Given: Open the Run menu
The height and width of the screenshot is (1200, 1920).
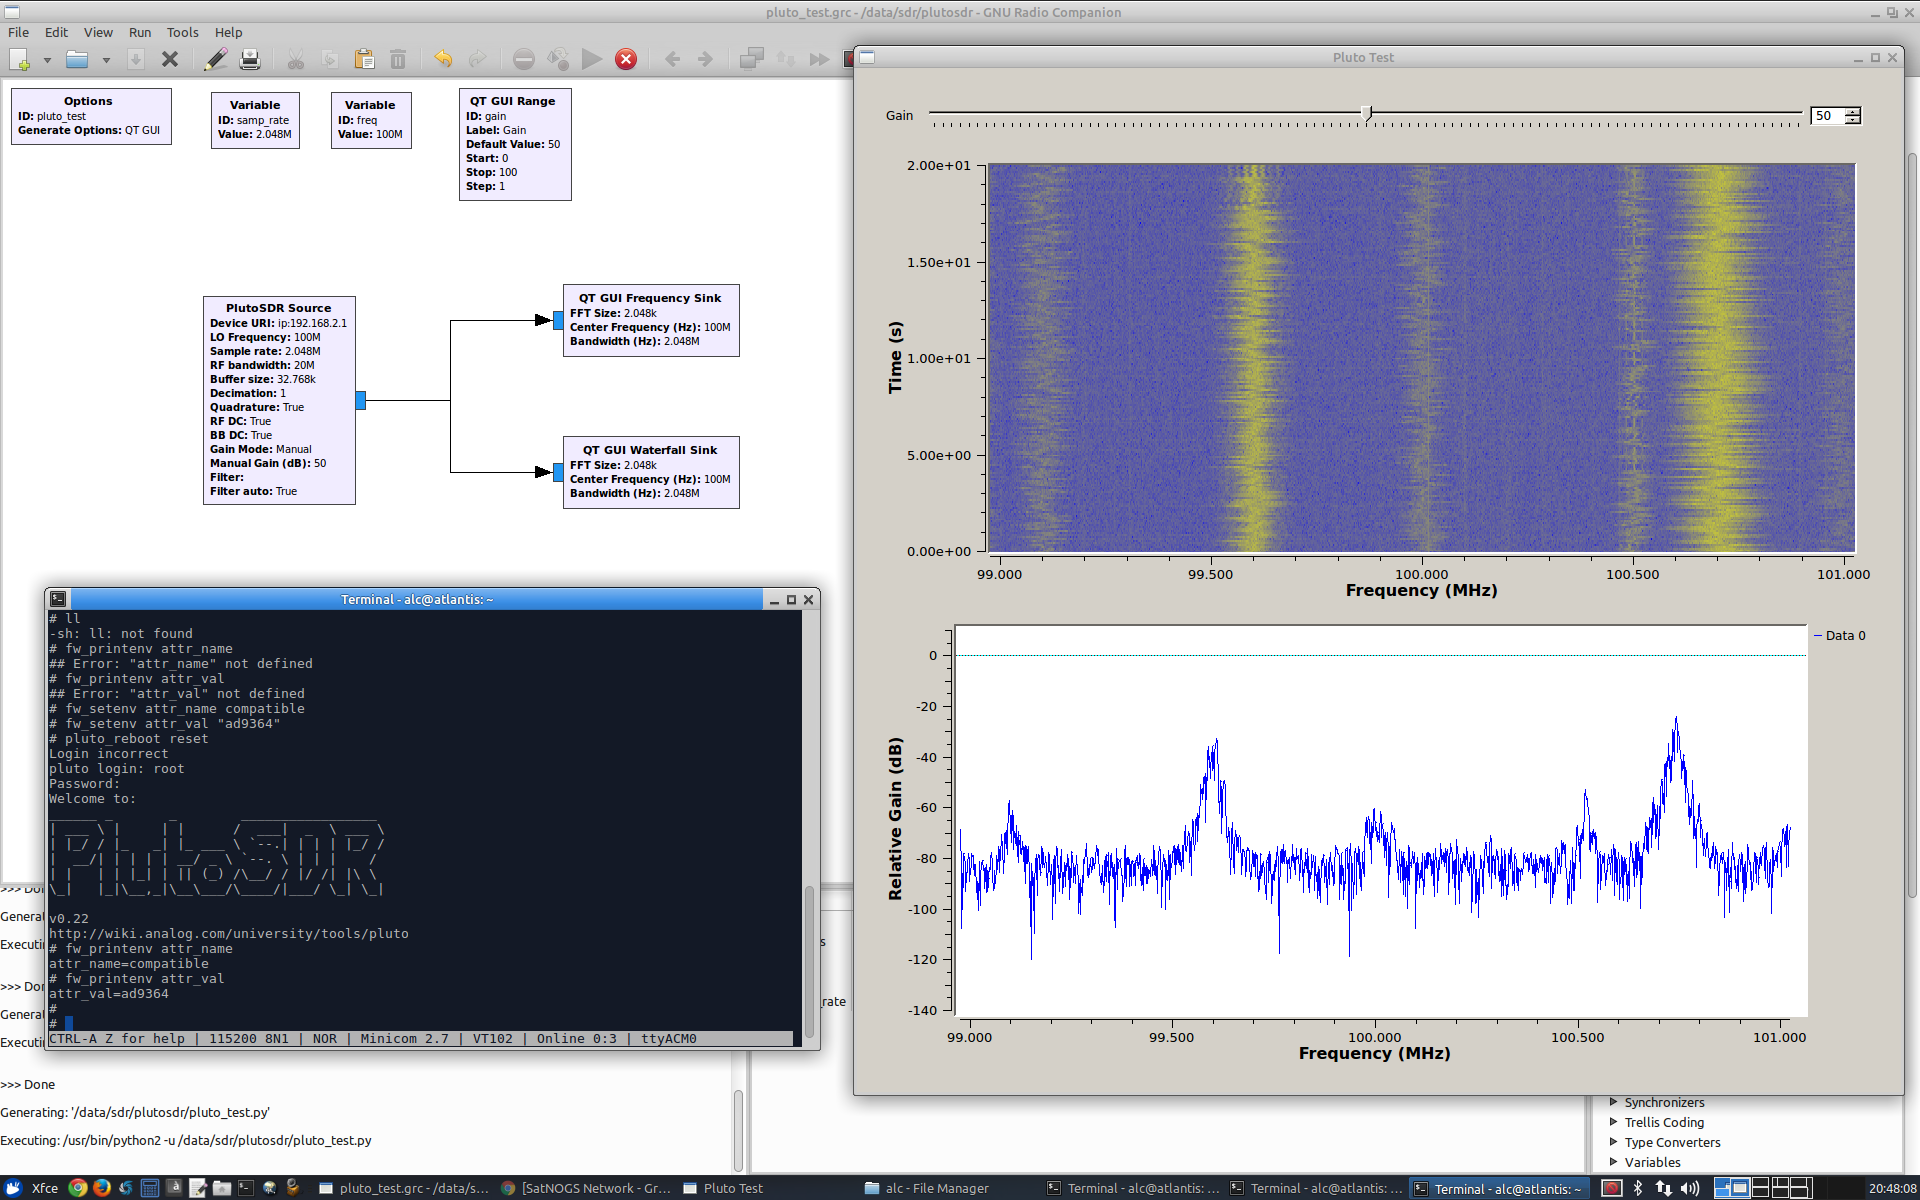Looking at the screenshot, I should click(x=140, y=32).
